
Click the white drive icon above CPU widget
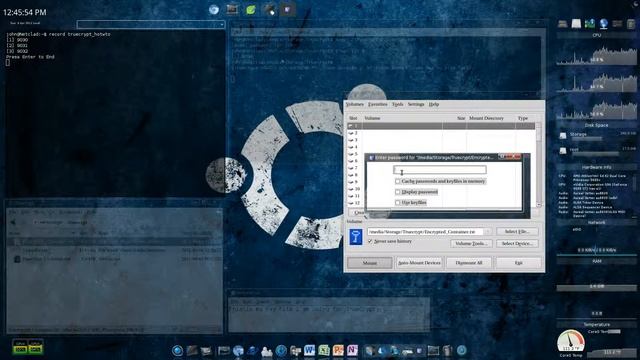pyautogui.click(x=576, y=24)
